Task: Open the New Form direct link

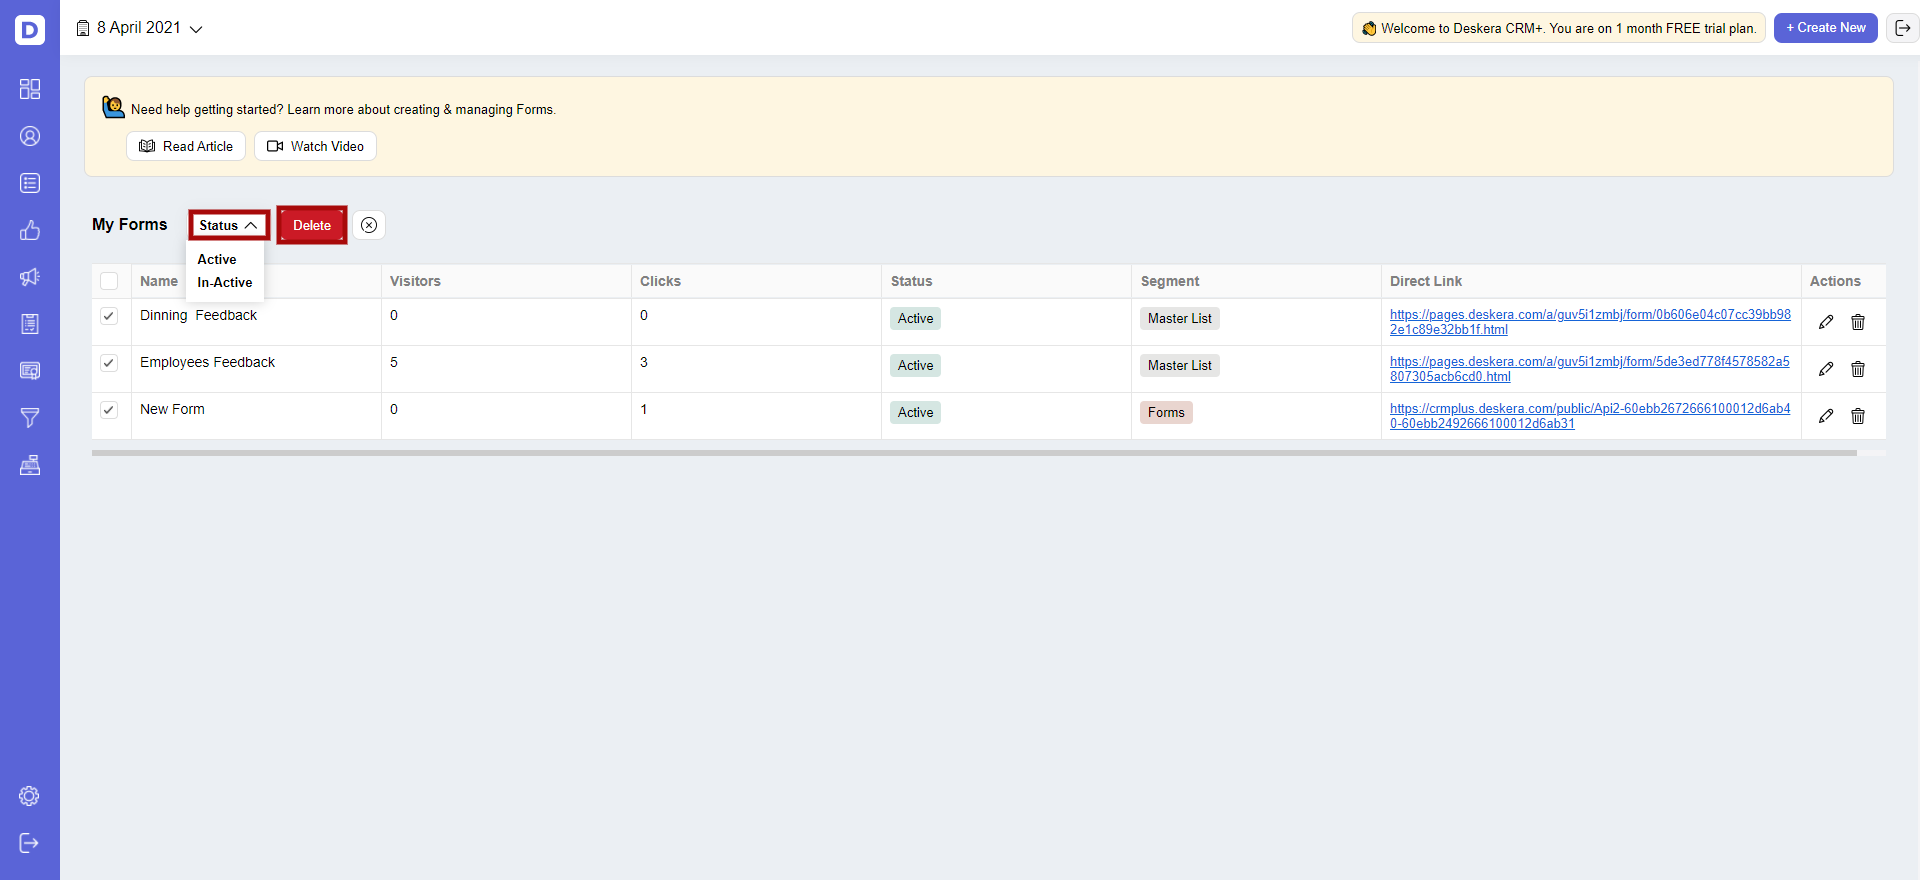Action: (x=1590, y=416)
